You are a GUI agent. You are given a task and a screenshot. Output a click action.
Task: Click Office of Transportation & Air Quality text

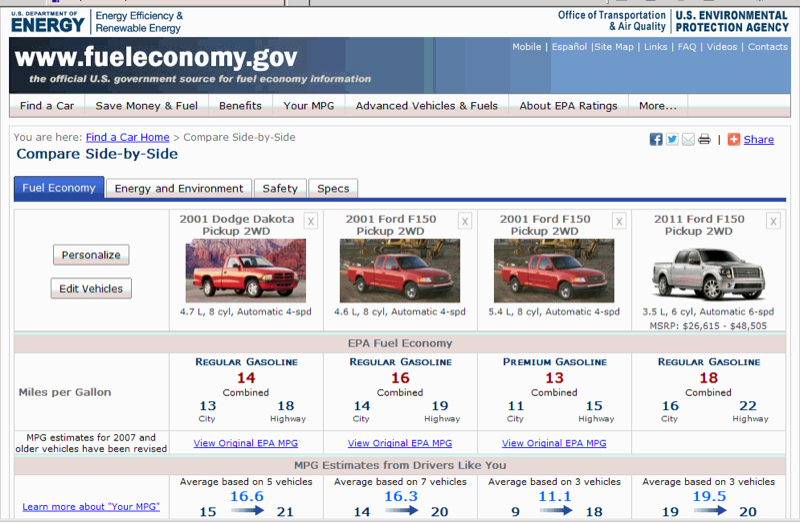[612, 21]
